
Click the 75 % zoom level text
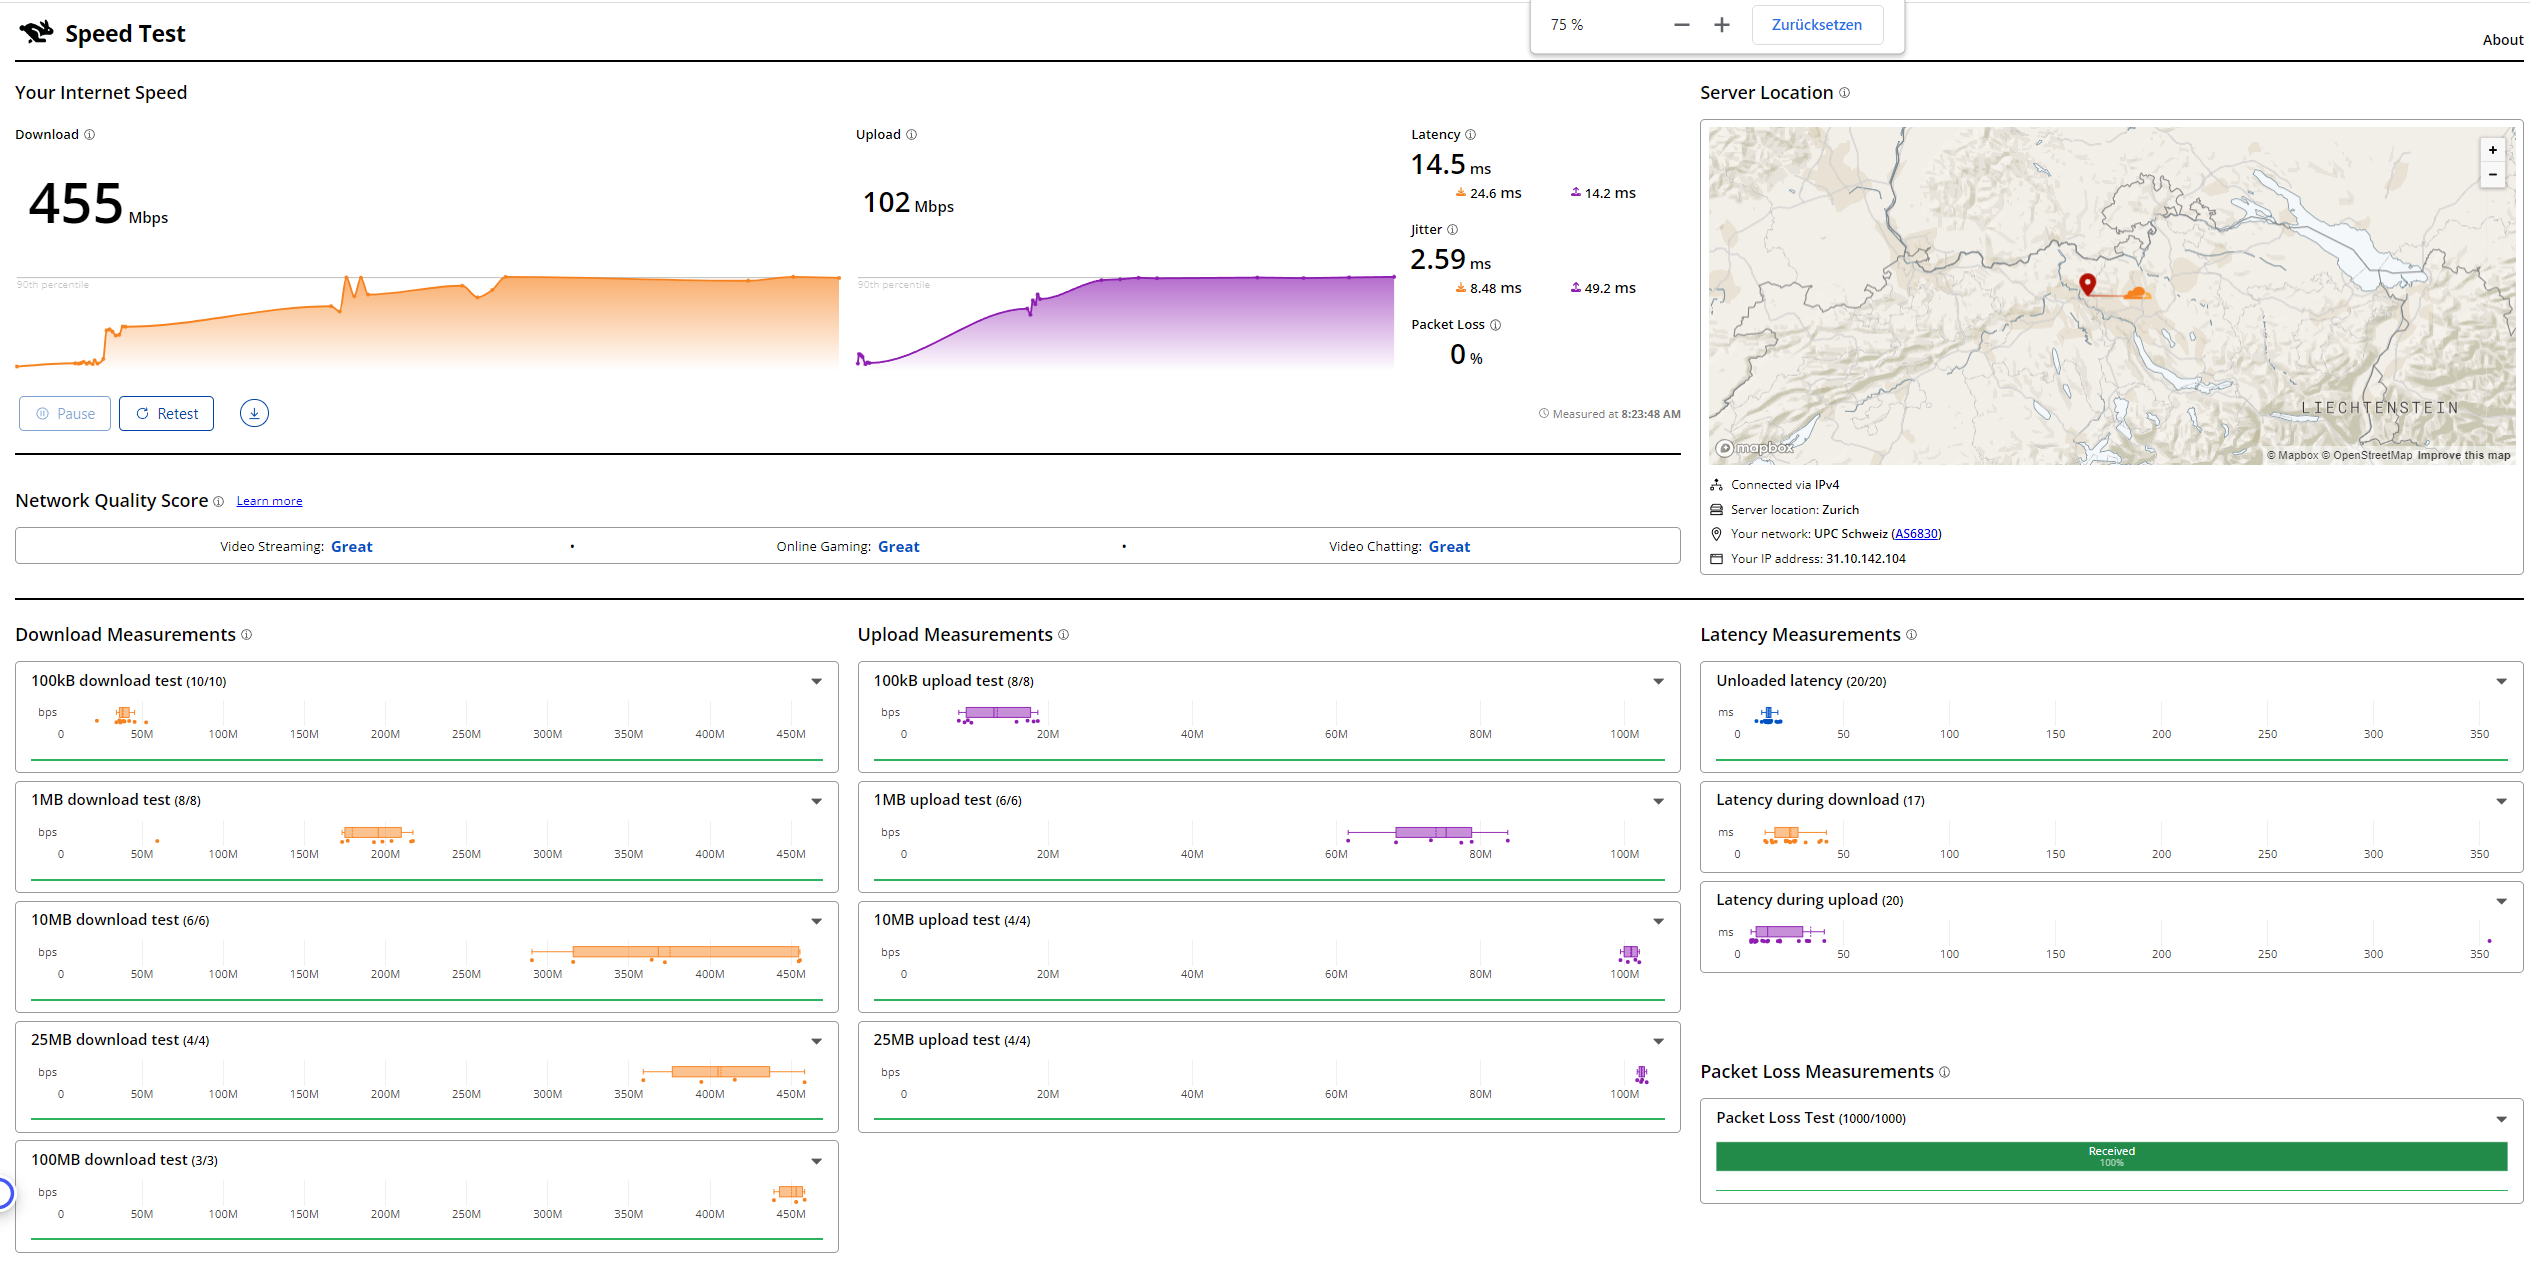pos(1567,25)
